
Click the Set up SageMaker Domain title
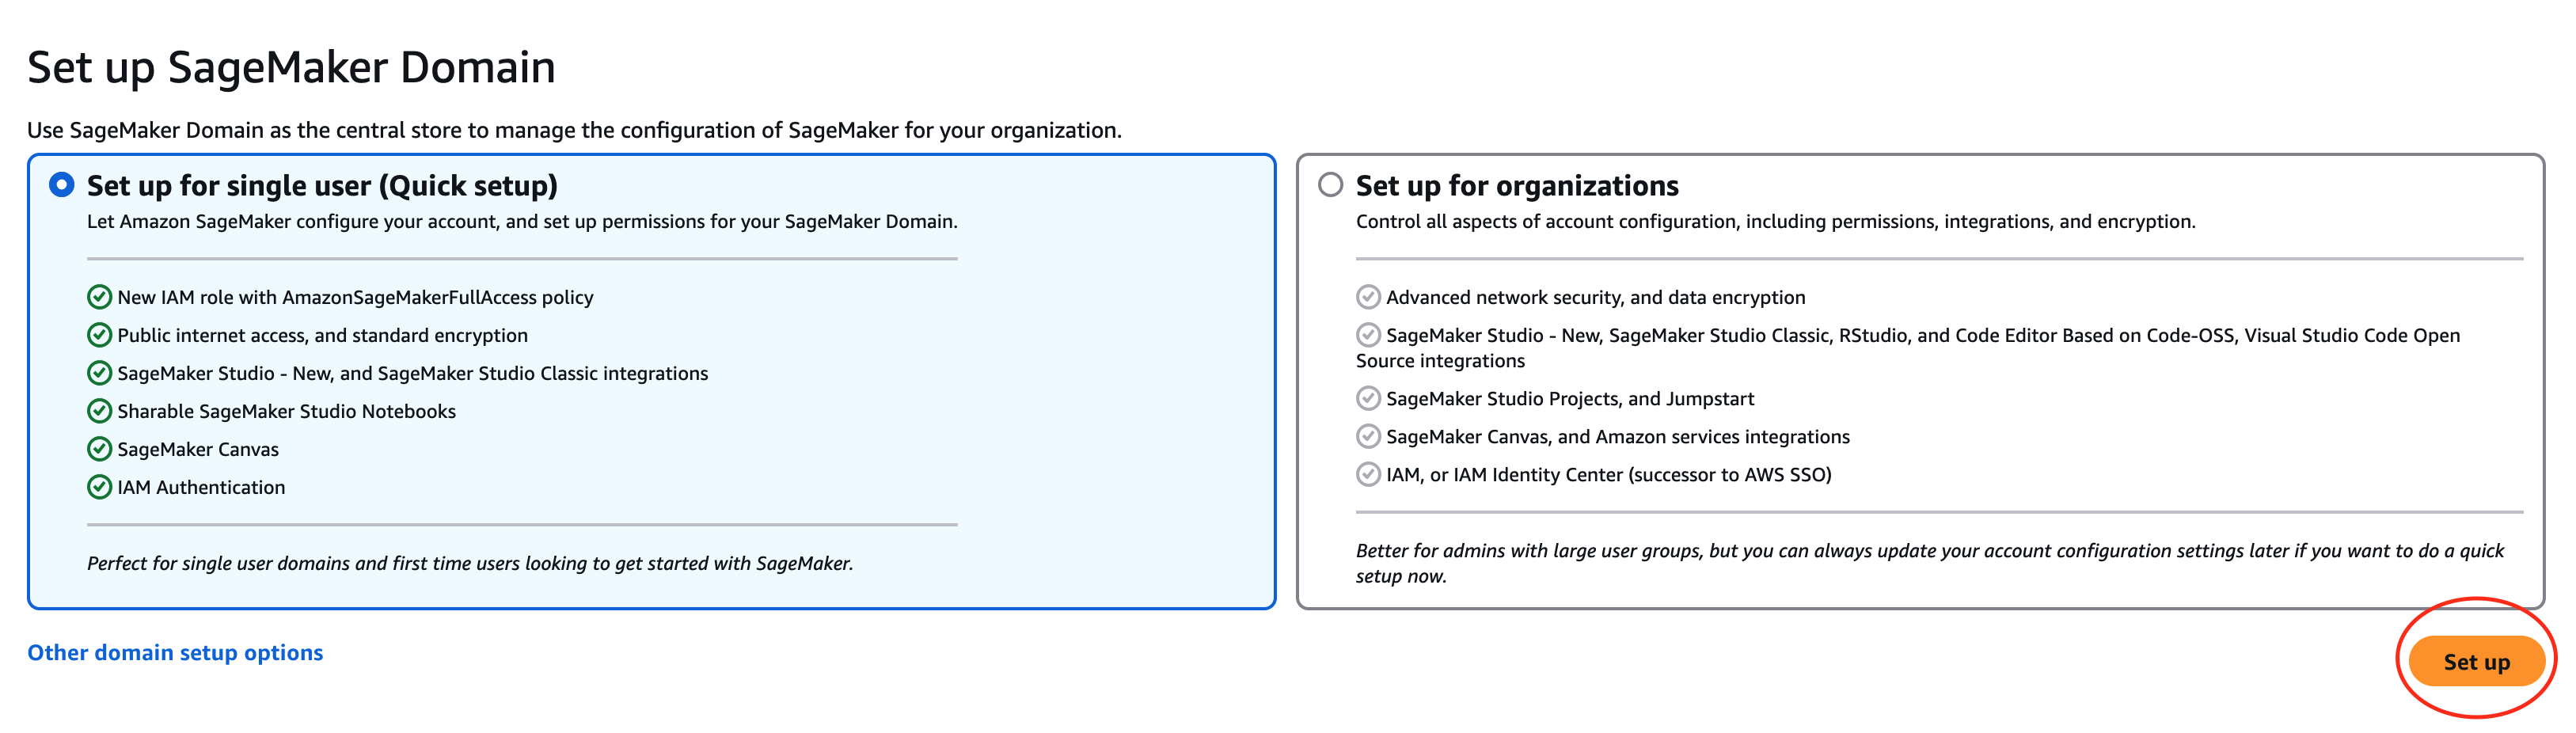pos(291,68)
